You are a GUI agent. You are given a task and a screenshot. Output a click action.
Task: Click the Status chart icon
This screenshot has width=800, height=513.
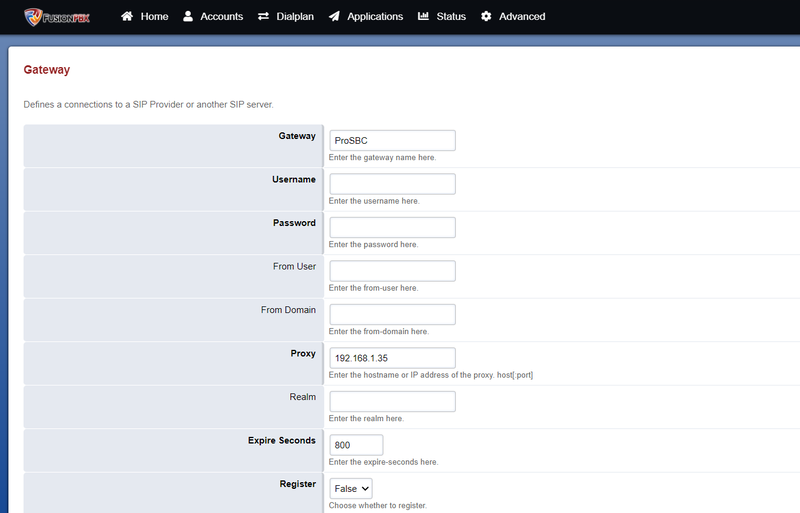[x=423, y=16]
